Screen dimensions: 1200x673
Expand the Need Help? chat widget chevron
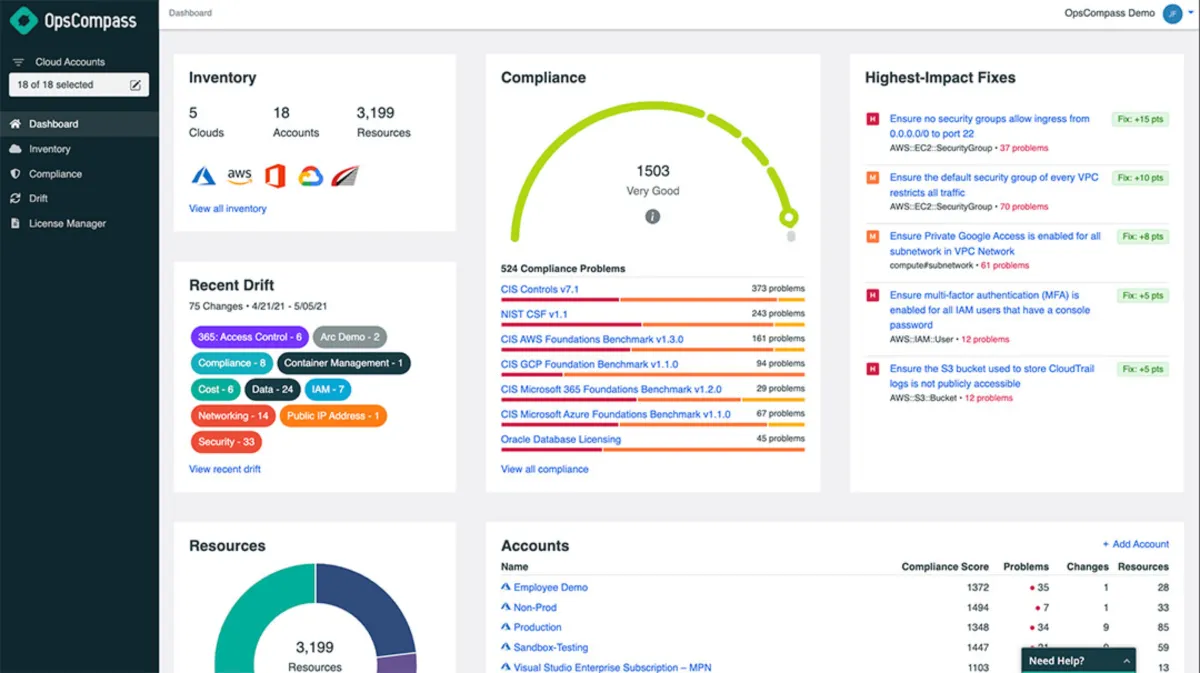(x=1126, y=661)
